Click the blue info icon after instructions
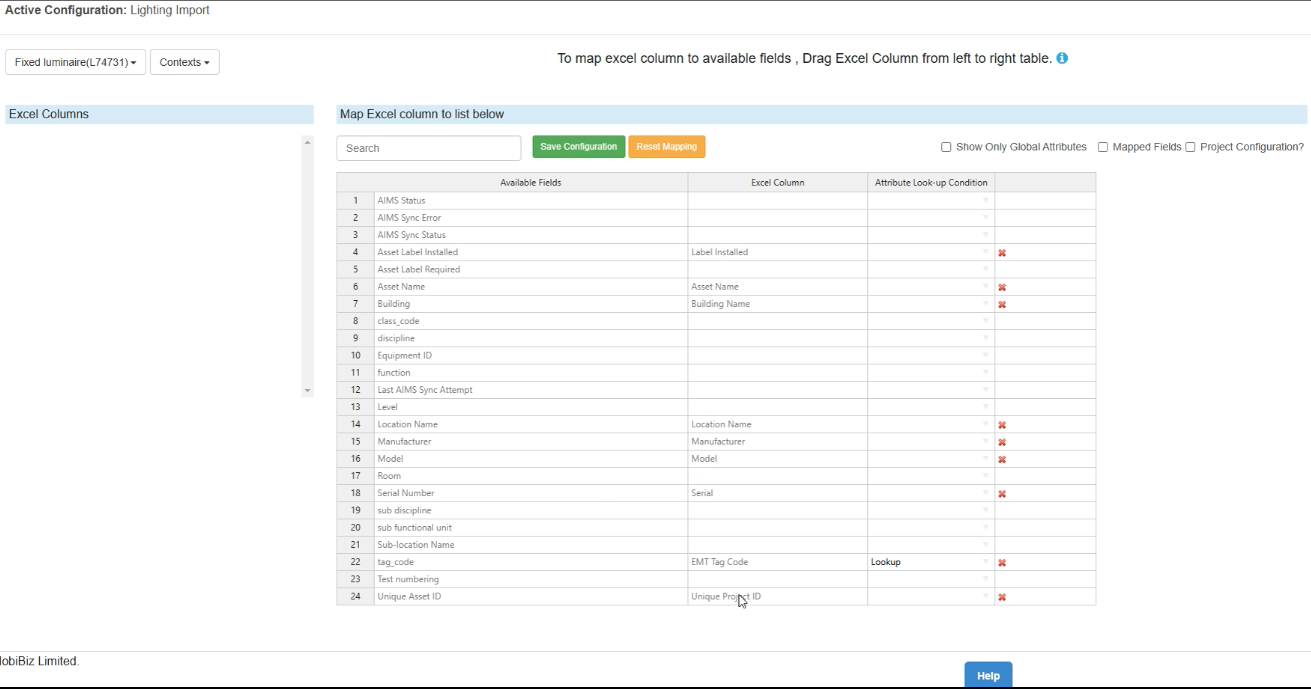 click(x=1062, y=59)
